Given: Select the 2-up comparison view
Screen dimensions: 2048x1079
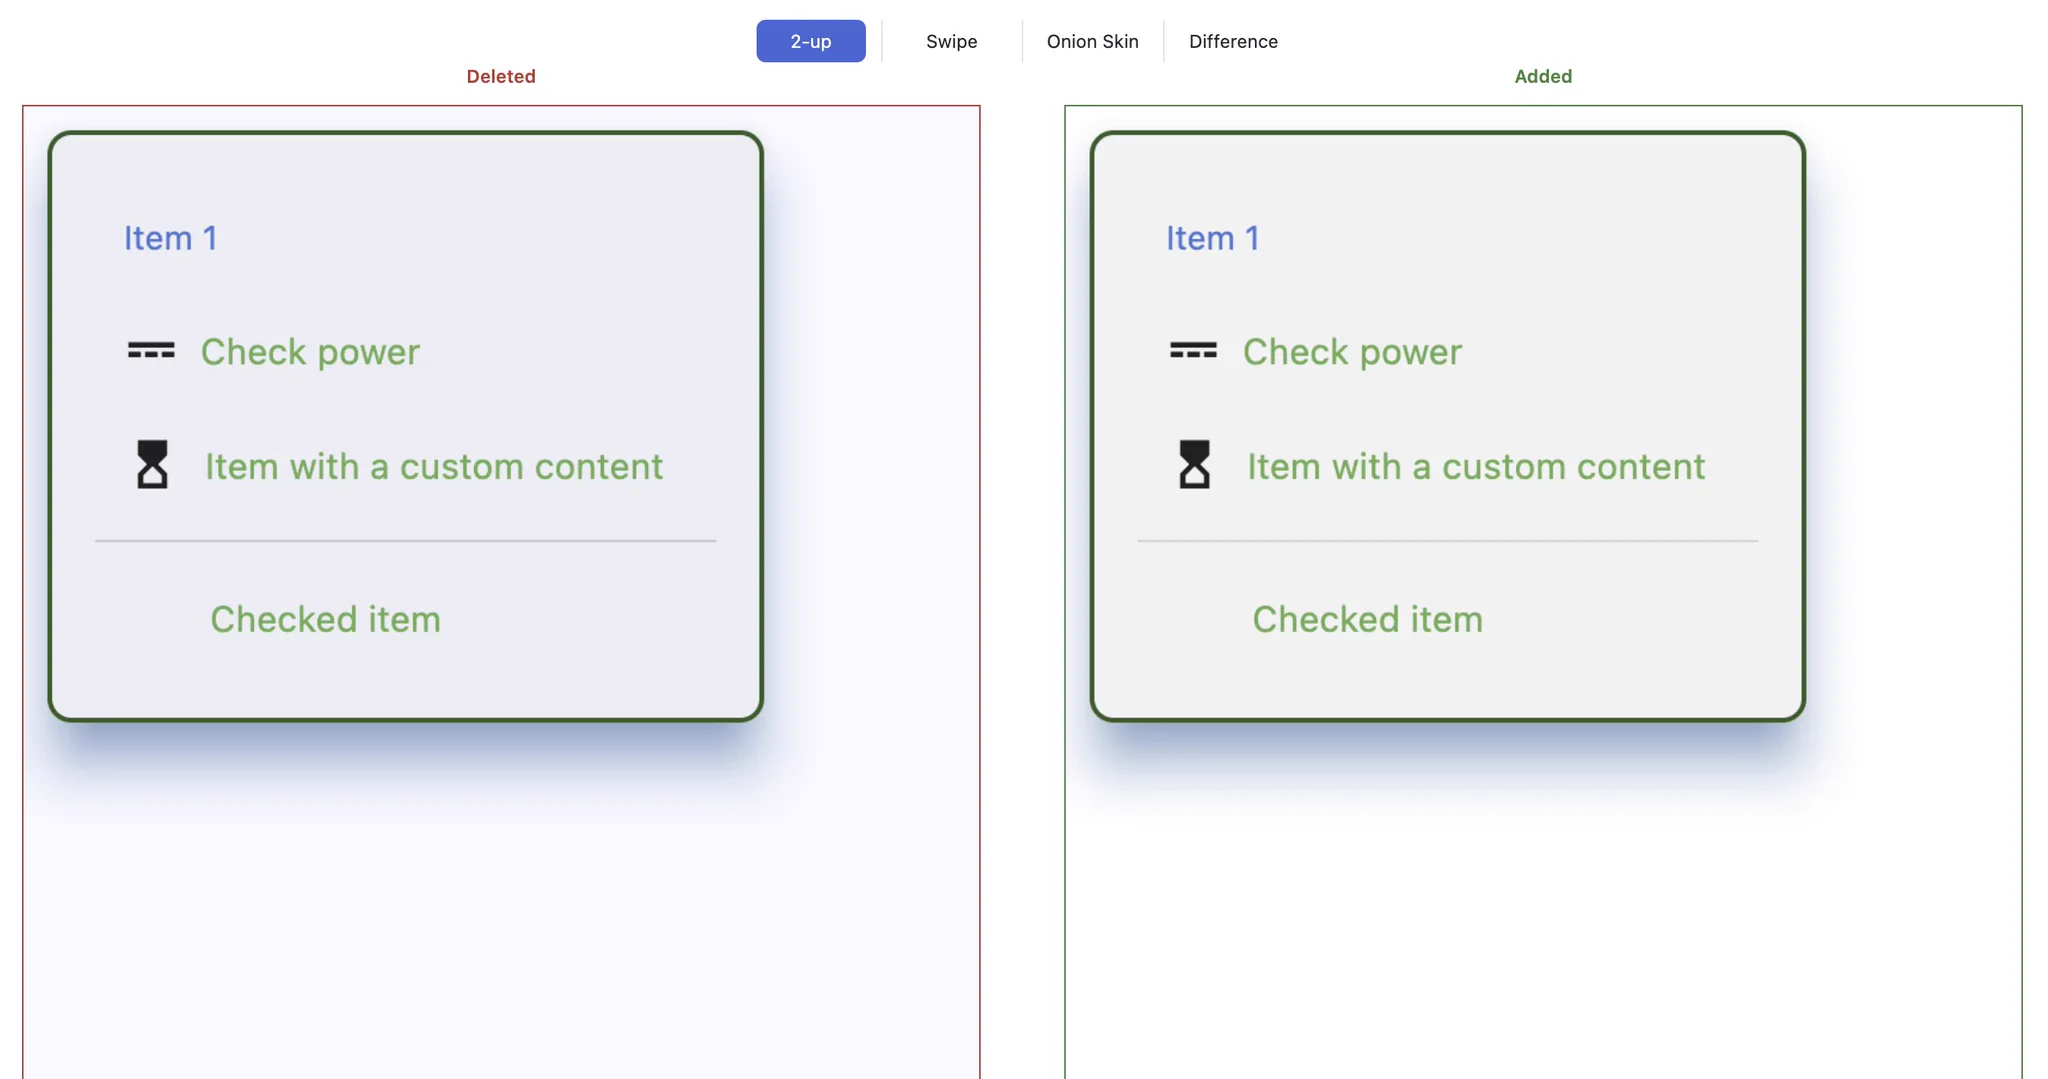Looking at the screenshot, I should (x=811, y=41).
